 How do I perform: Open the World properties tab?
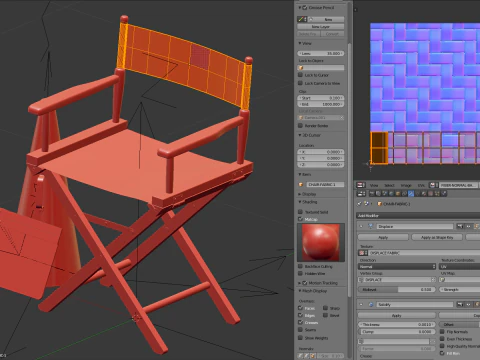pos(391,194)
